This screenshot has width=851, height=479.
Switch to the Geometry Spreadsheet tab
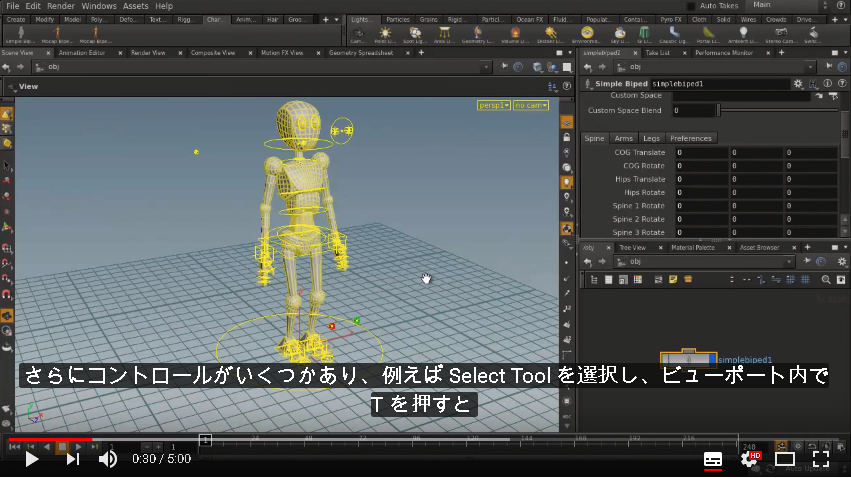pyautogui.click(x=361, y=53)
